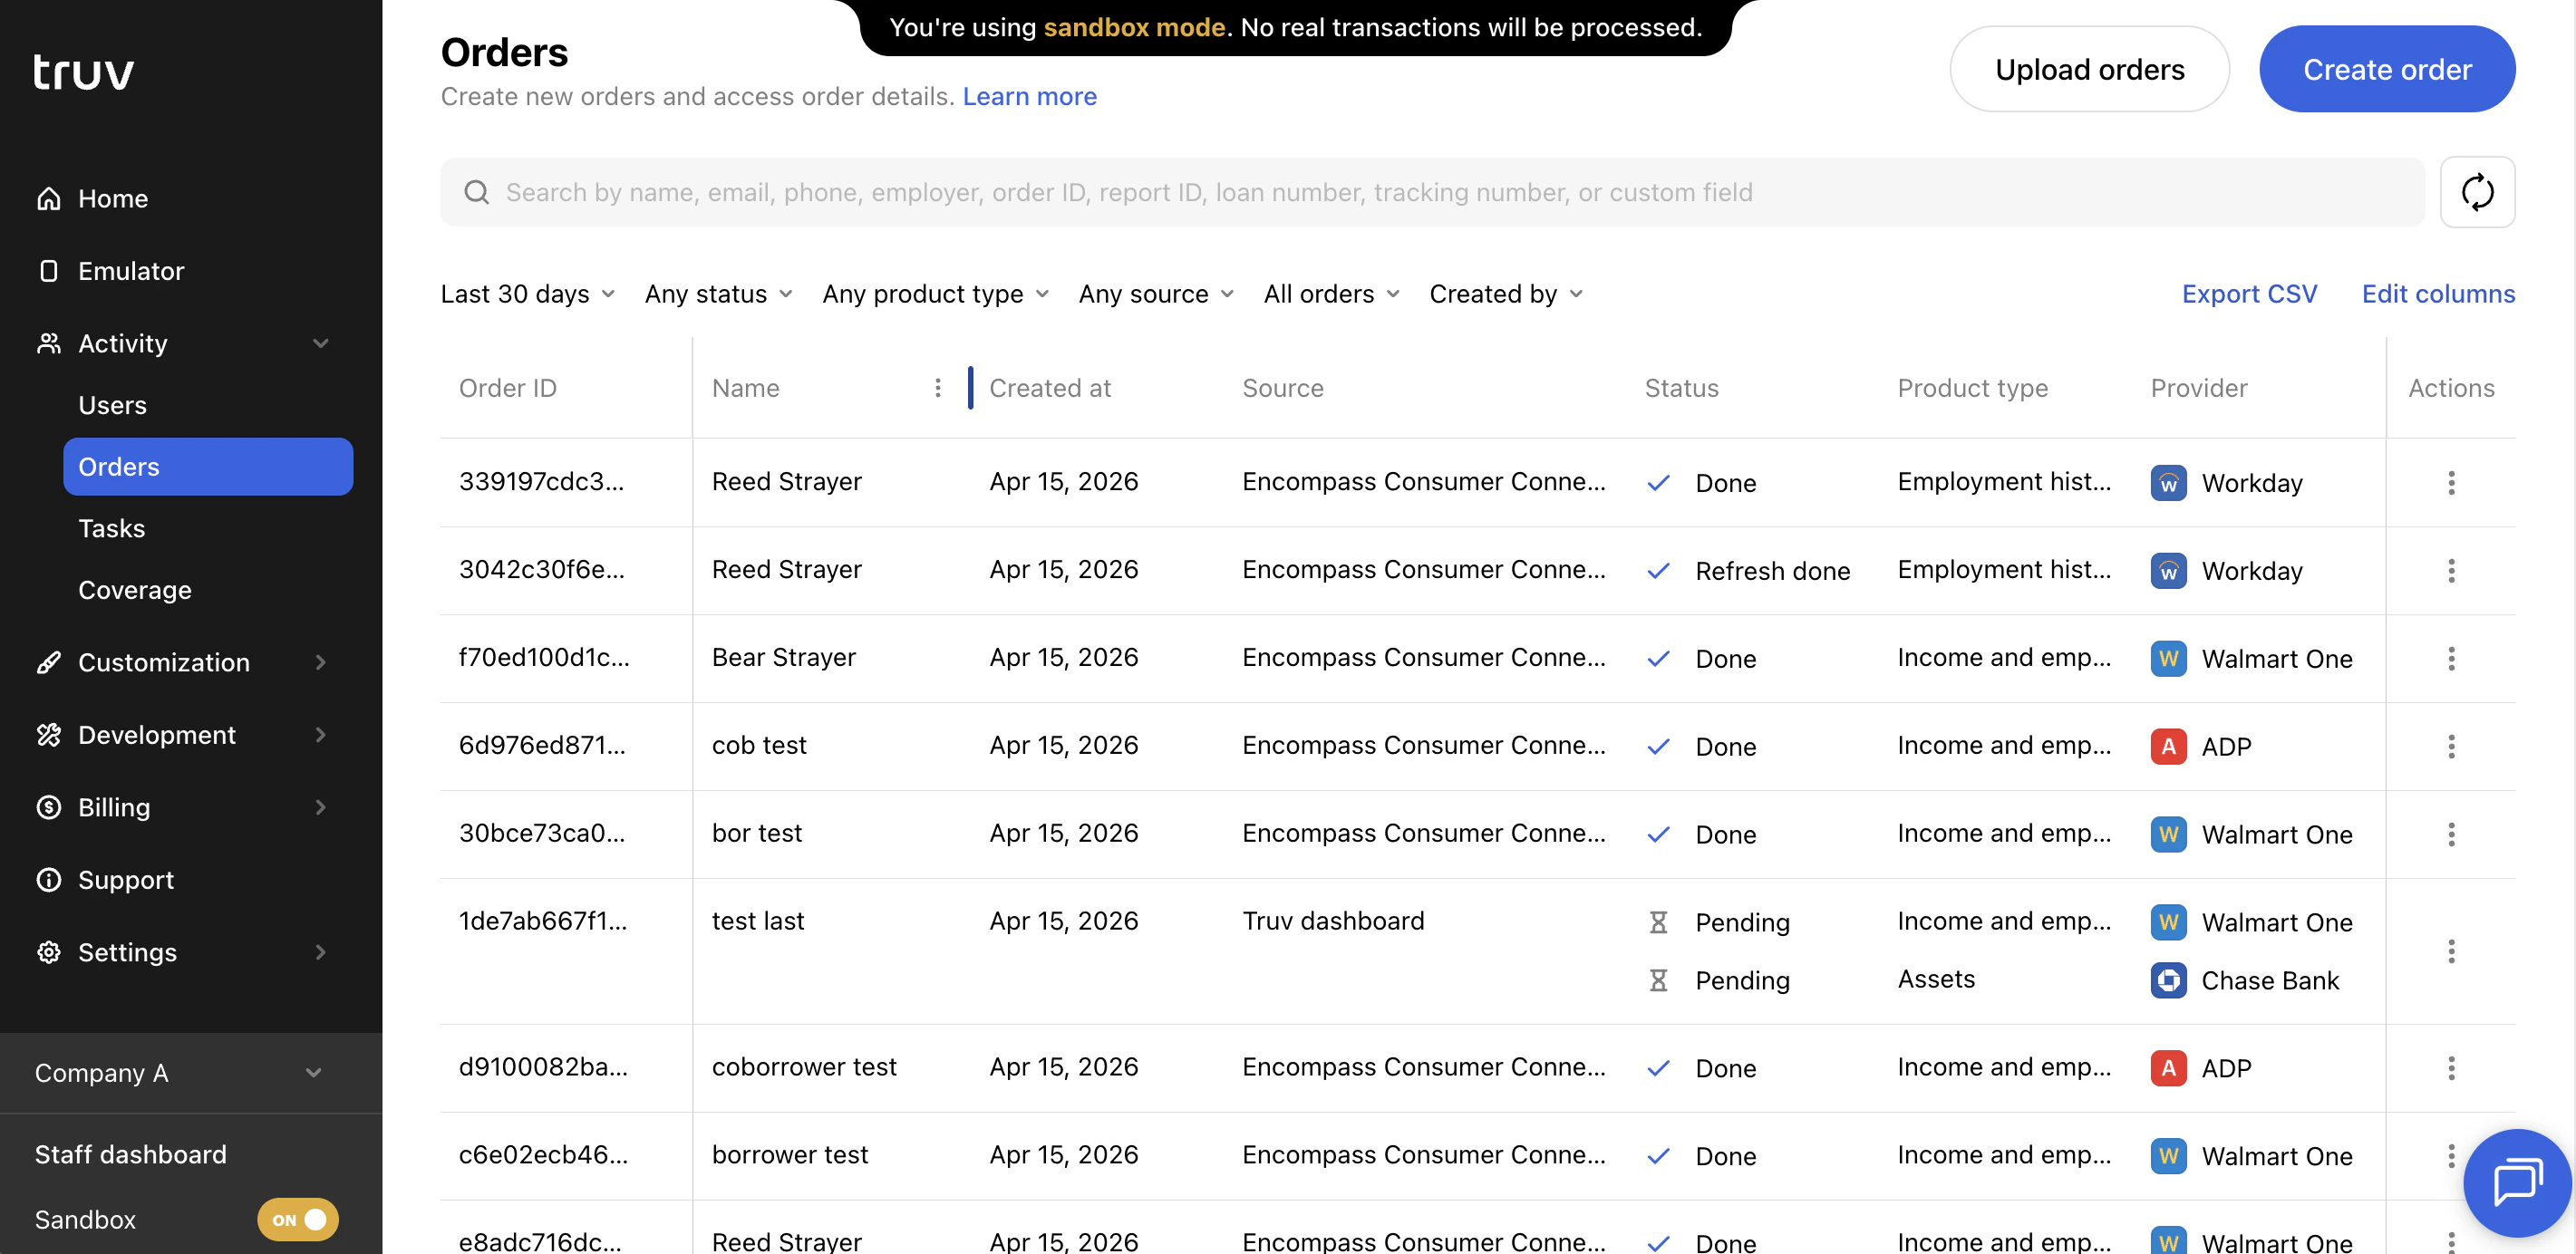Click the Chase Bank provider icon
The width and height of the screenshot is (2576, 1254).
[x=2168, y=980]
